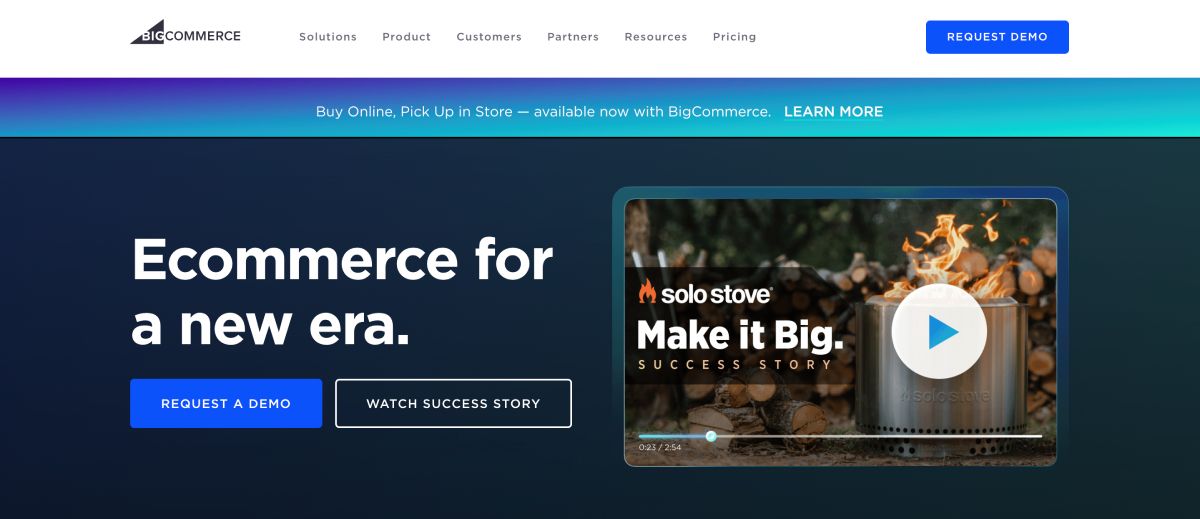Click the SUCCESS STORY caption in video

click(736, 365)
